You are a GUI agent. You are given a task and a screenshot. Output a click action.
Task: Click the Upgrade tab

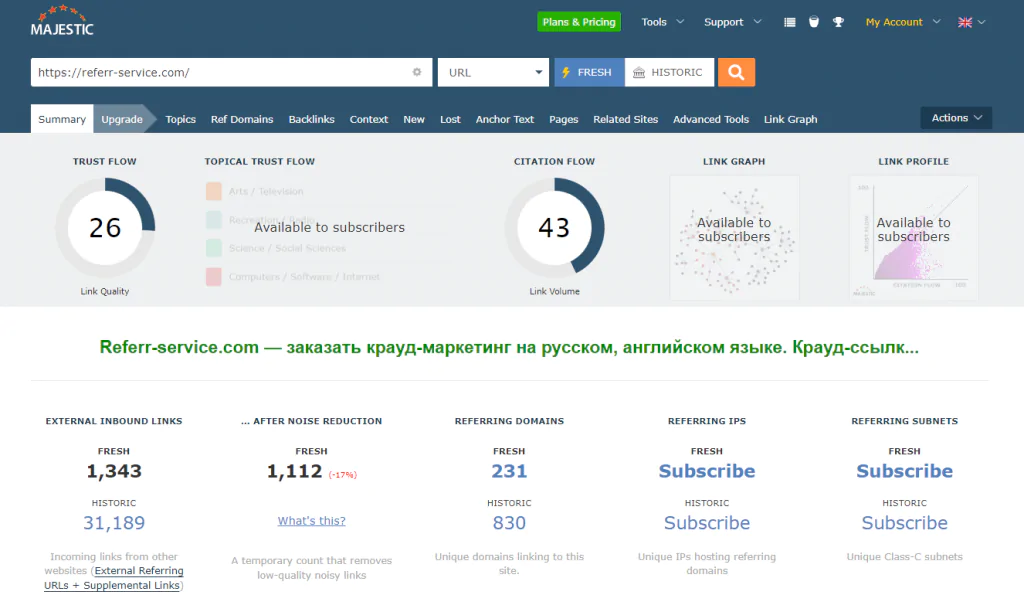(x=122, y=119)
